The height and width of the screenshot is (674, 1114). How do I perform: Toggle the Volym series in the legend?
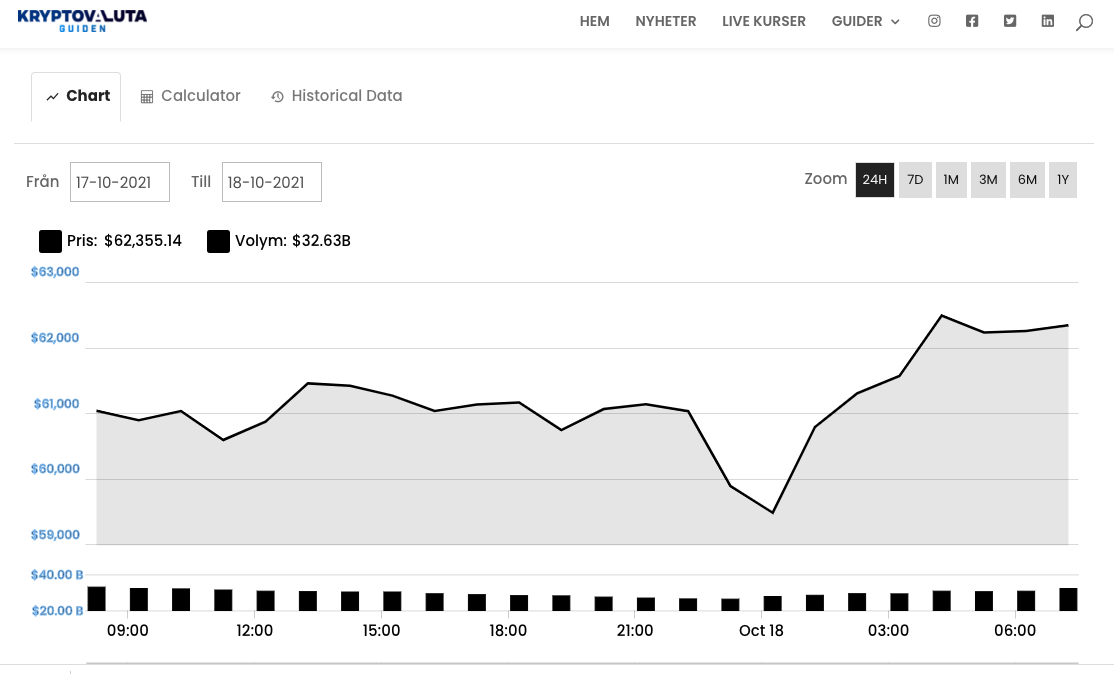click(x=219, y=241)
